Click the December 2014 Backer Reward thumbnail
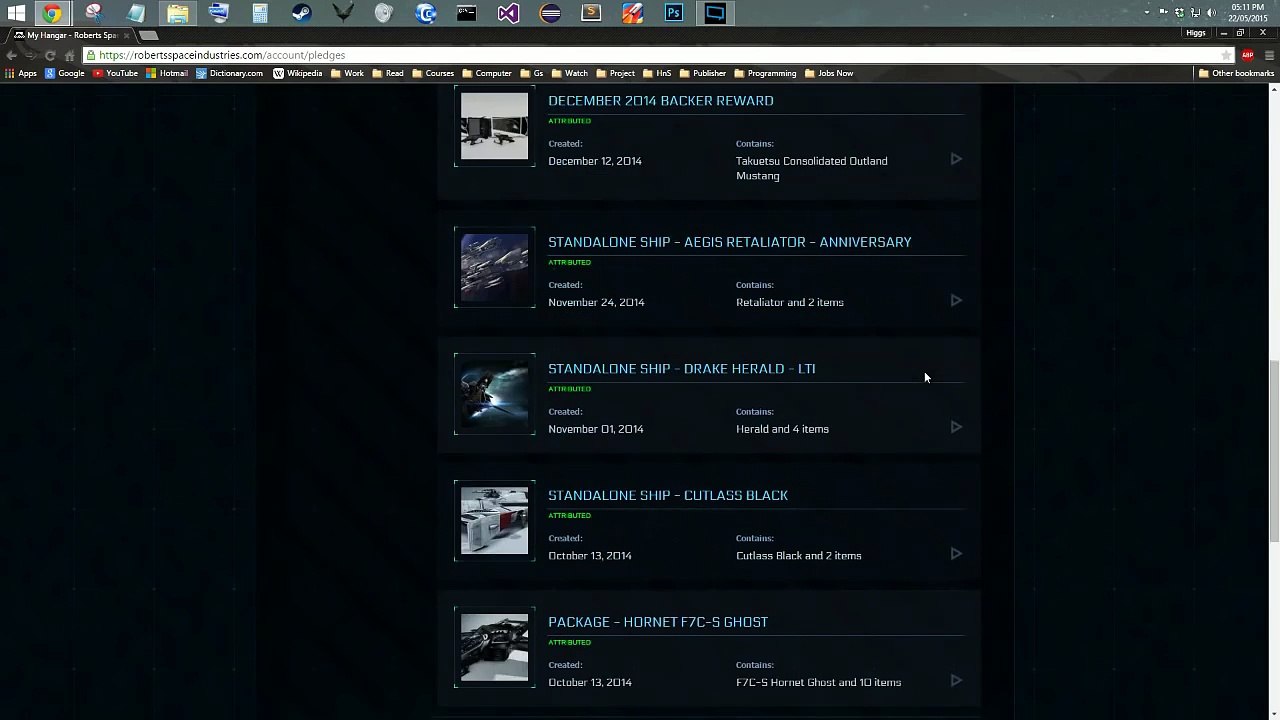This screenshot has height=720, width=1280. (x=494, y=126)
